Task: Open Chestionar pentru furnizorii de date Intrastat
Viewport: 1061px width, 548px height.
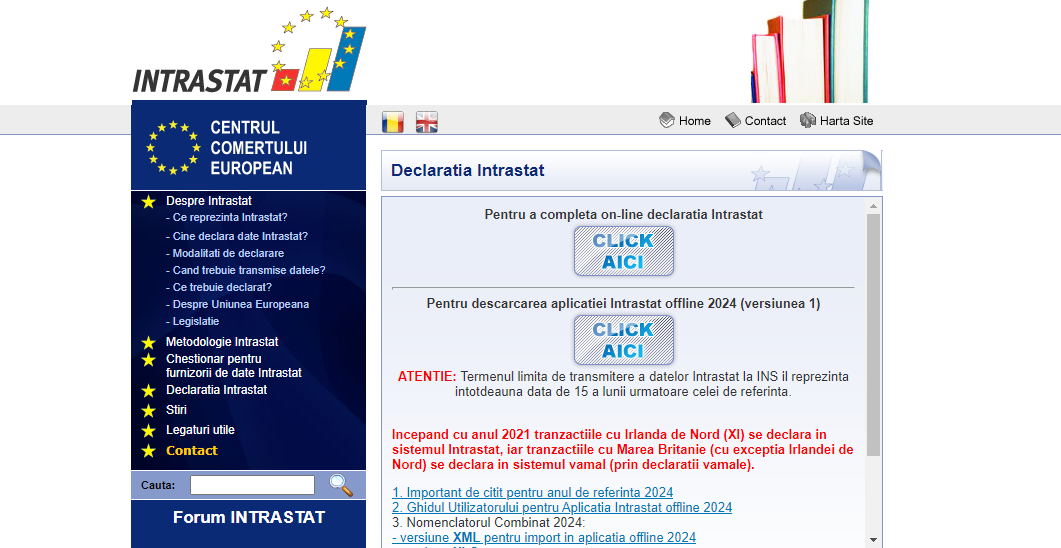Action: pyautogui.click(x=233, y=365)
